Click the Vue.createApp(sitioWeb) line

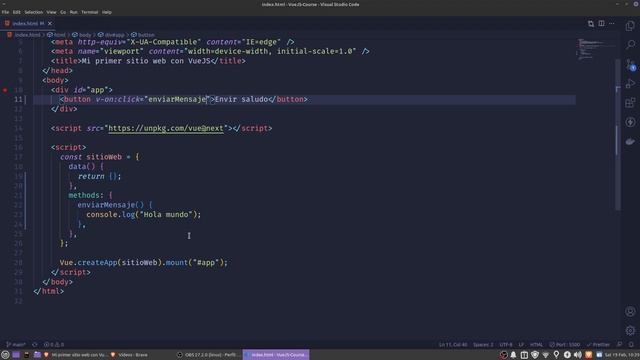coord(144,262)
